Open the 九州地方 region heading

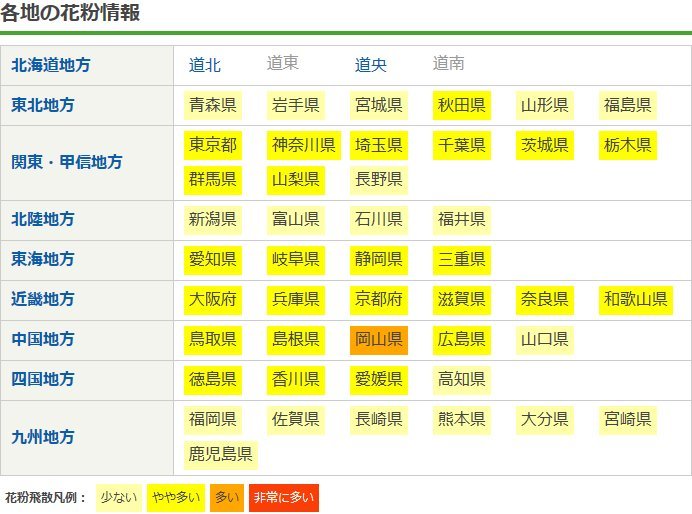point(42,437)
